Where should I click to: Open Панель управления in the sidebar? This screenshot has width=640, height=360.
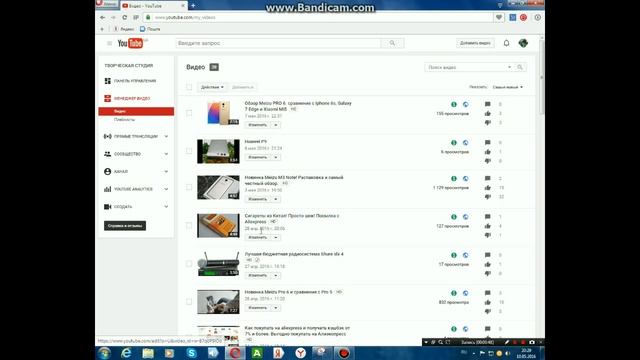[x=135, y=81]
